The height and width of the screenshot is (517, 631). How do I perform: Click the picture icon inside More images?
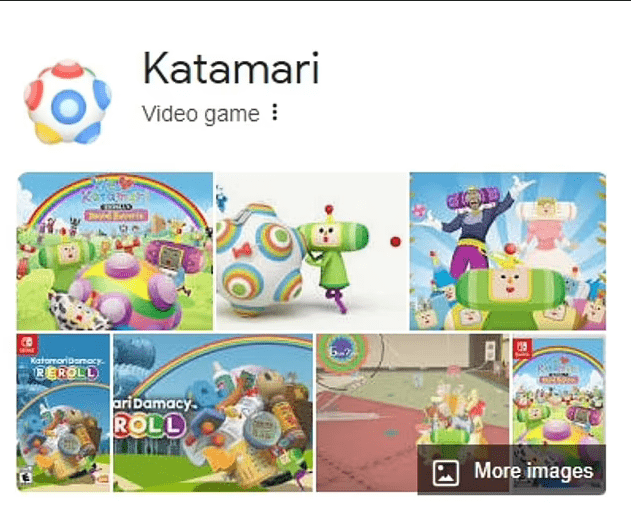(445, 473)
